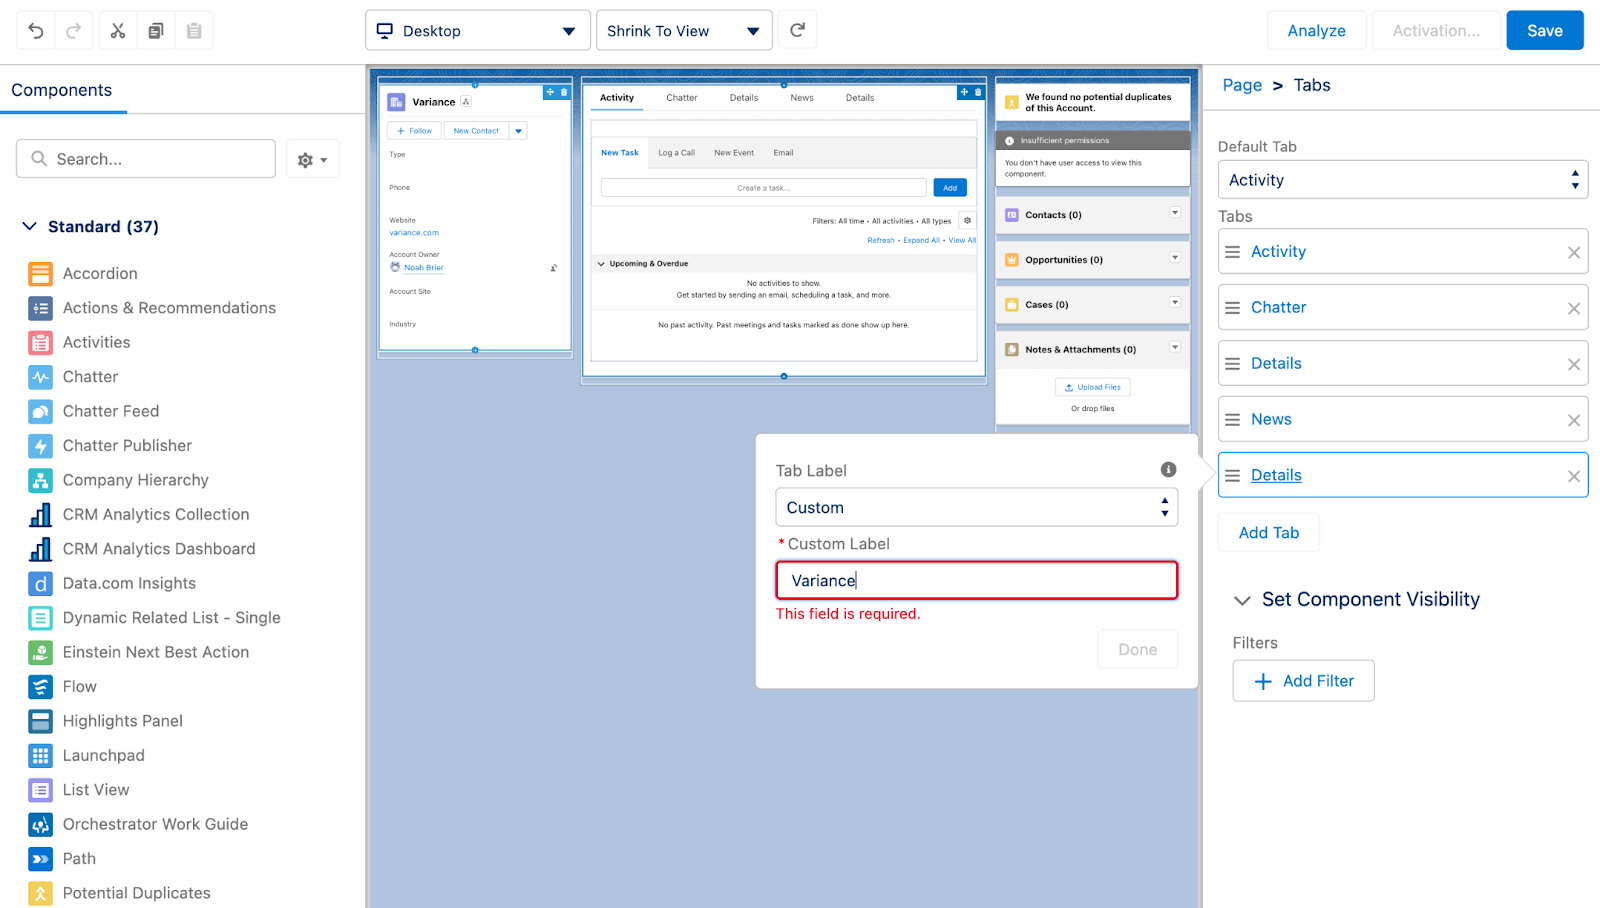Collapse Set Component Visibility section
Viewport: 1600px width, 908px height.
[x=1242, y=600]
